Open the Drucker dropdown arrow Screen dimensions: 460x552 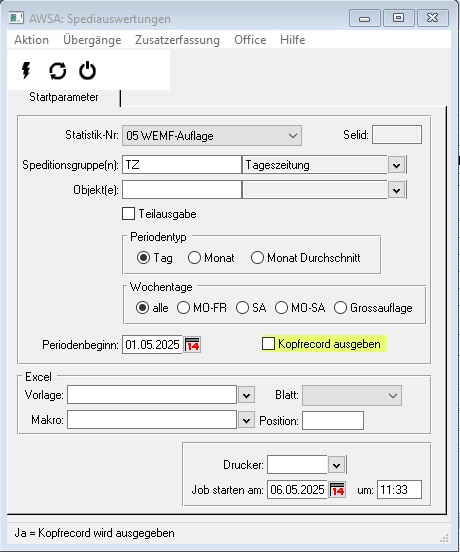[336, 465]
